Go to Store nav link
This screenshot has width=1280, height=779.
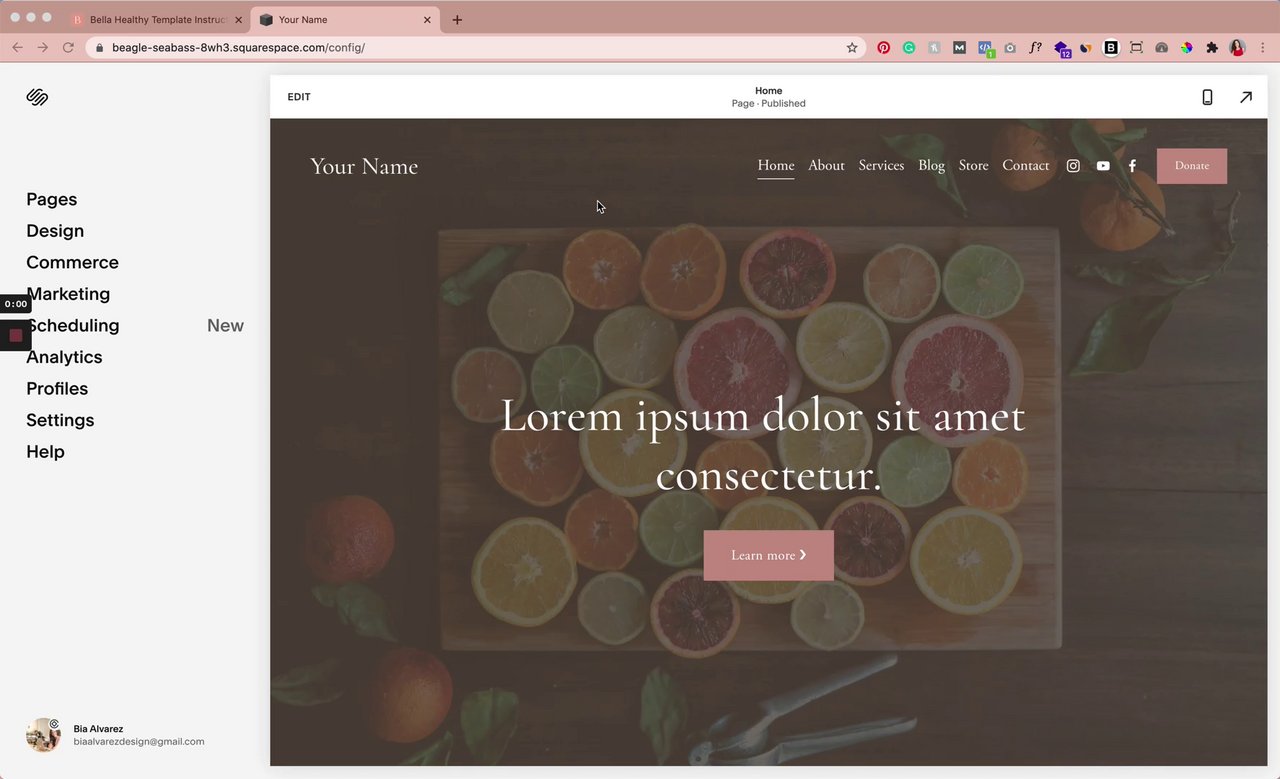pos(973,166)
